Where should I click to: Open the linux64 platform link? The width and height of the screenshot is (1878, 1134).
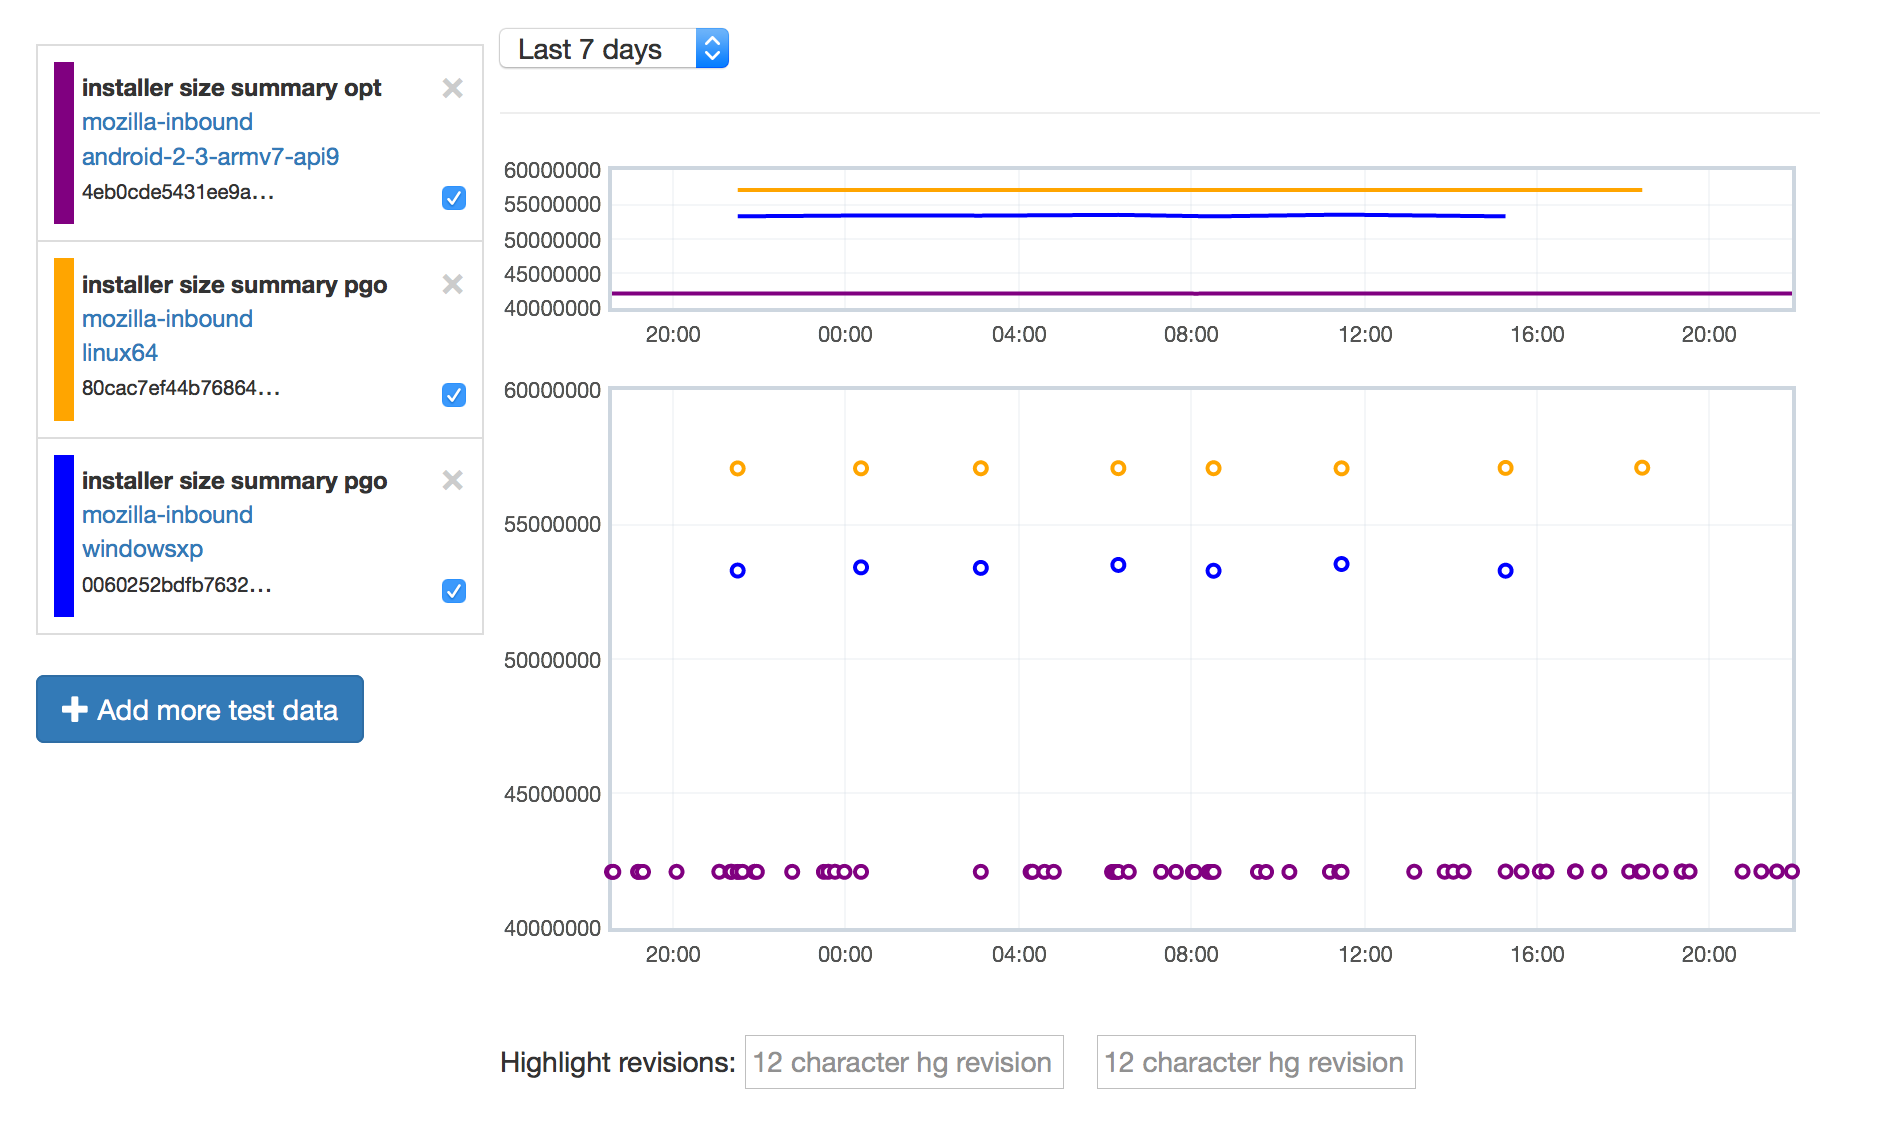tap(119, 353)
